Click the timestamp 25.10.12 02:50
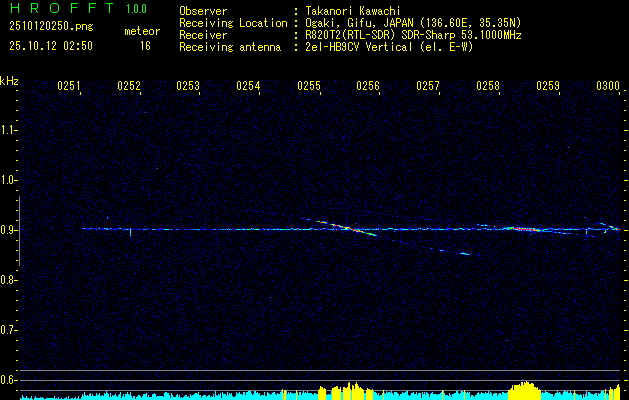The height and width of the screenshot is (400, 629). coord(51,46)
